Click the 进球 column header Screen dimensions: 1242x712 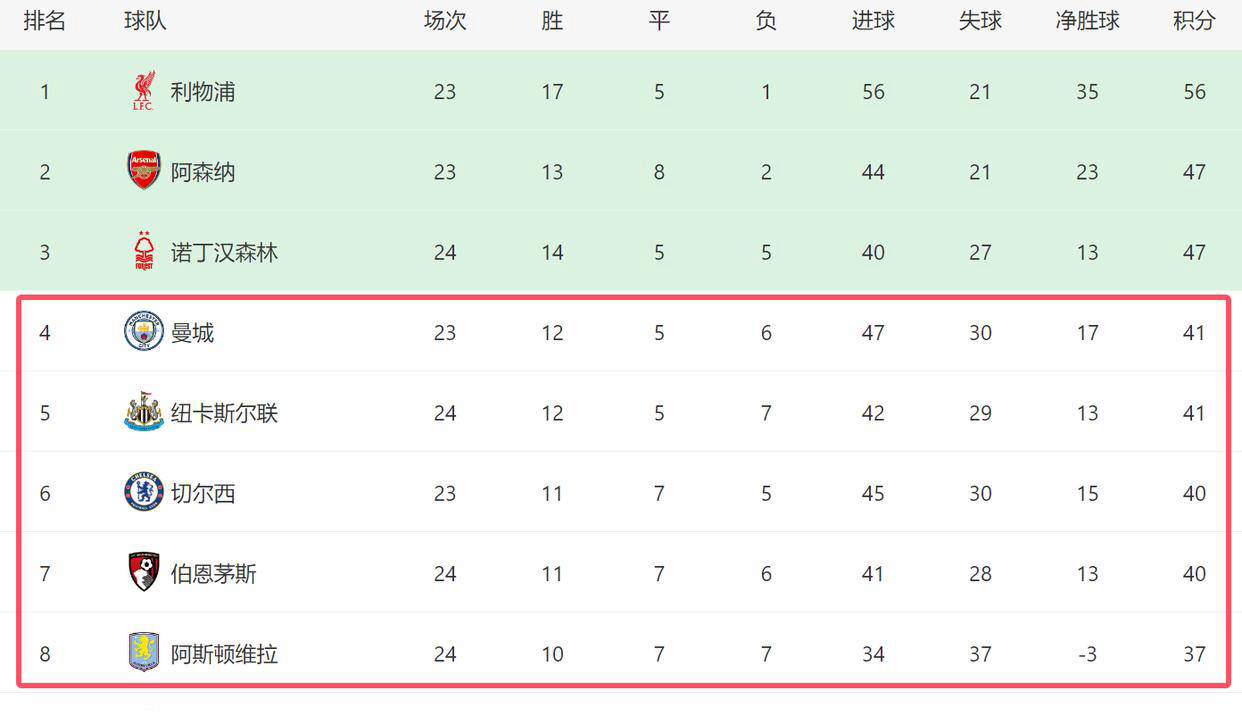(873, 21)
